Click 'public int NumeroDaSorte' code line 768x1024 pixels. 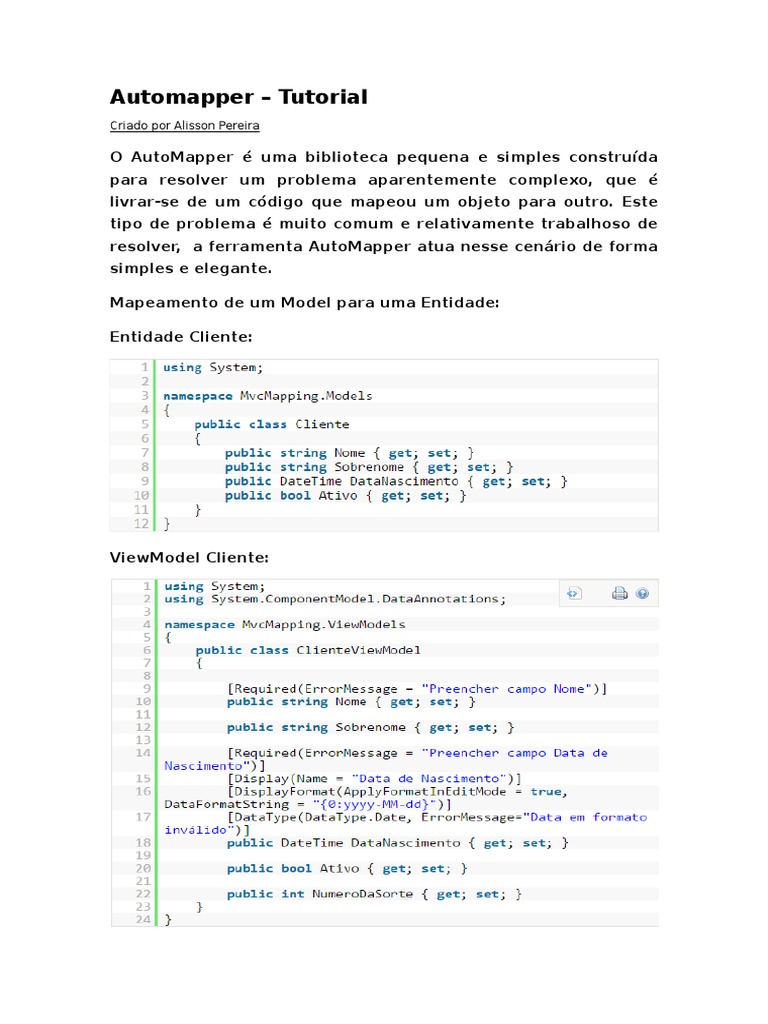tap(374, 893)
